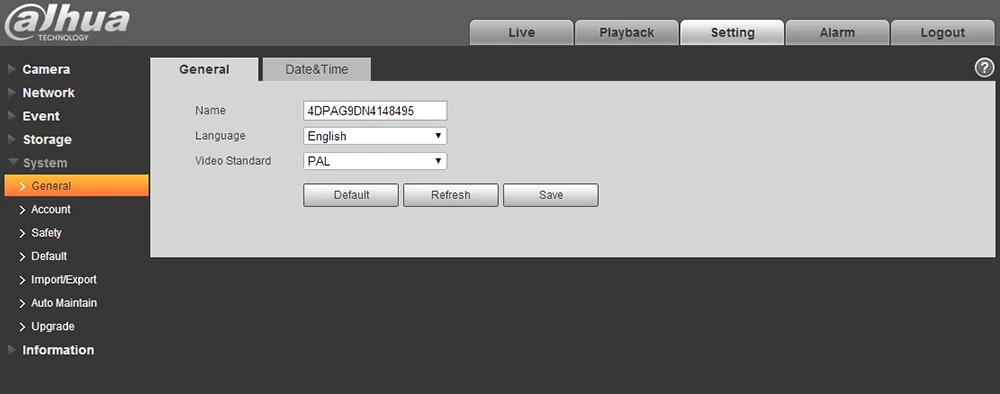This screenshot has width=1000, height=394.
Task: Click the Language field label
Action: pos(220,136)
